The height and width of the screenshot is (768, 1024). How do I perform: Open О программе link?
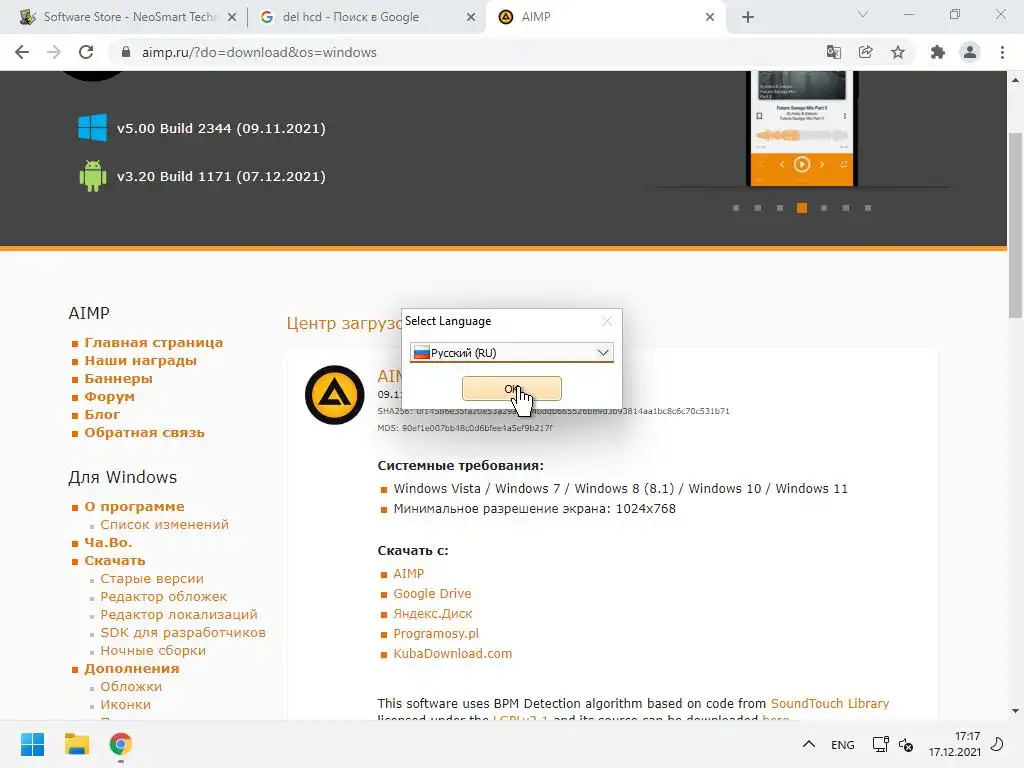click(134, 507)
